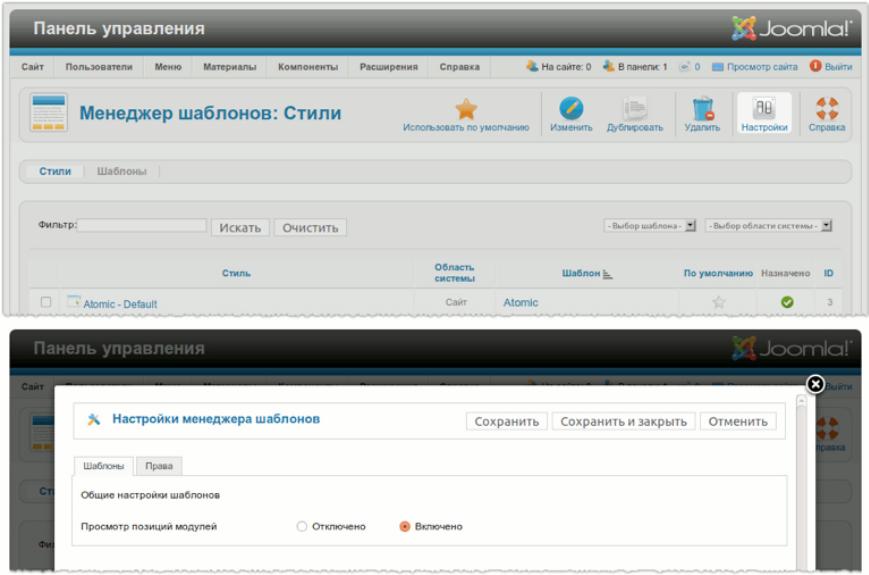
Task: Select the Включено radio button
Action: tap(405, 526)
